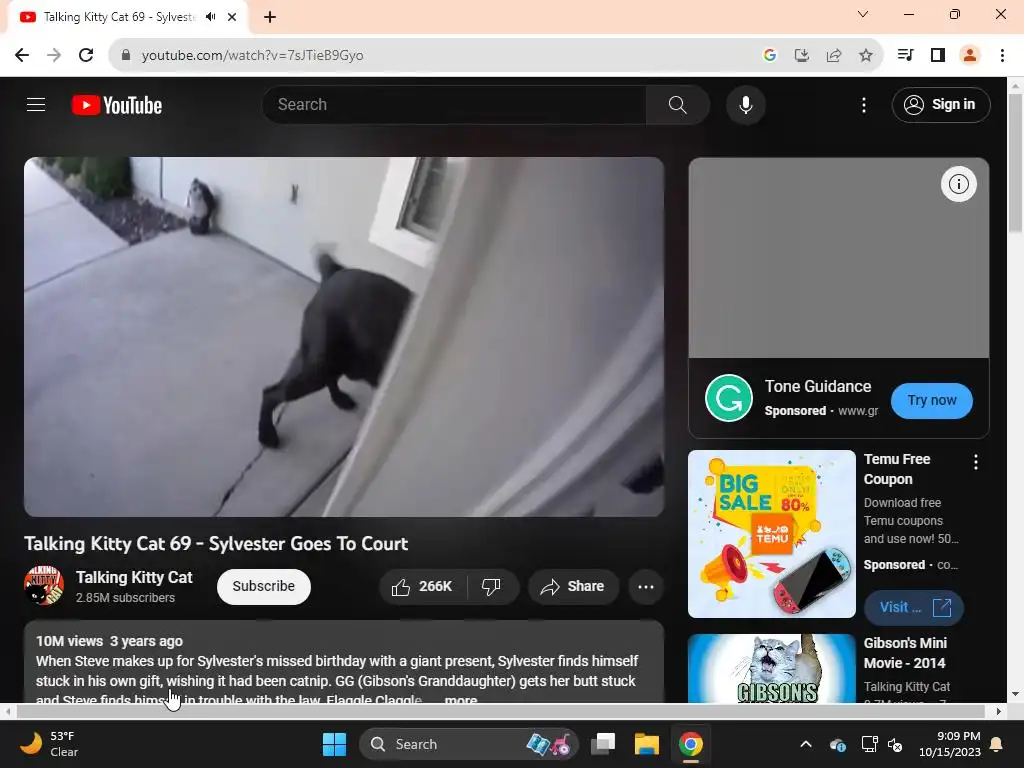The image size is (1024, 768).
Task: Focus the YouTube search input field
Action: click(x=455, y=104)
